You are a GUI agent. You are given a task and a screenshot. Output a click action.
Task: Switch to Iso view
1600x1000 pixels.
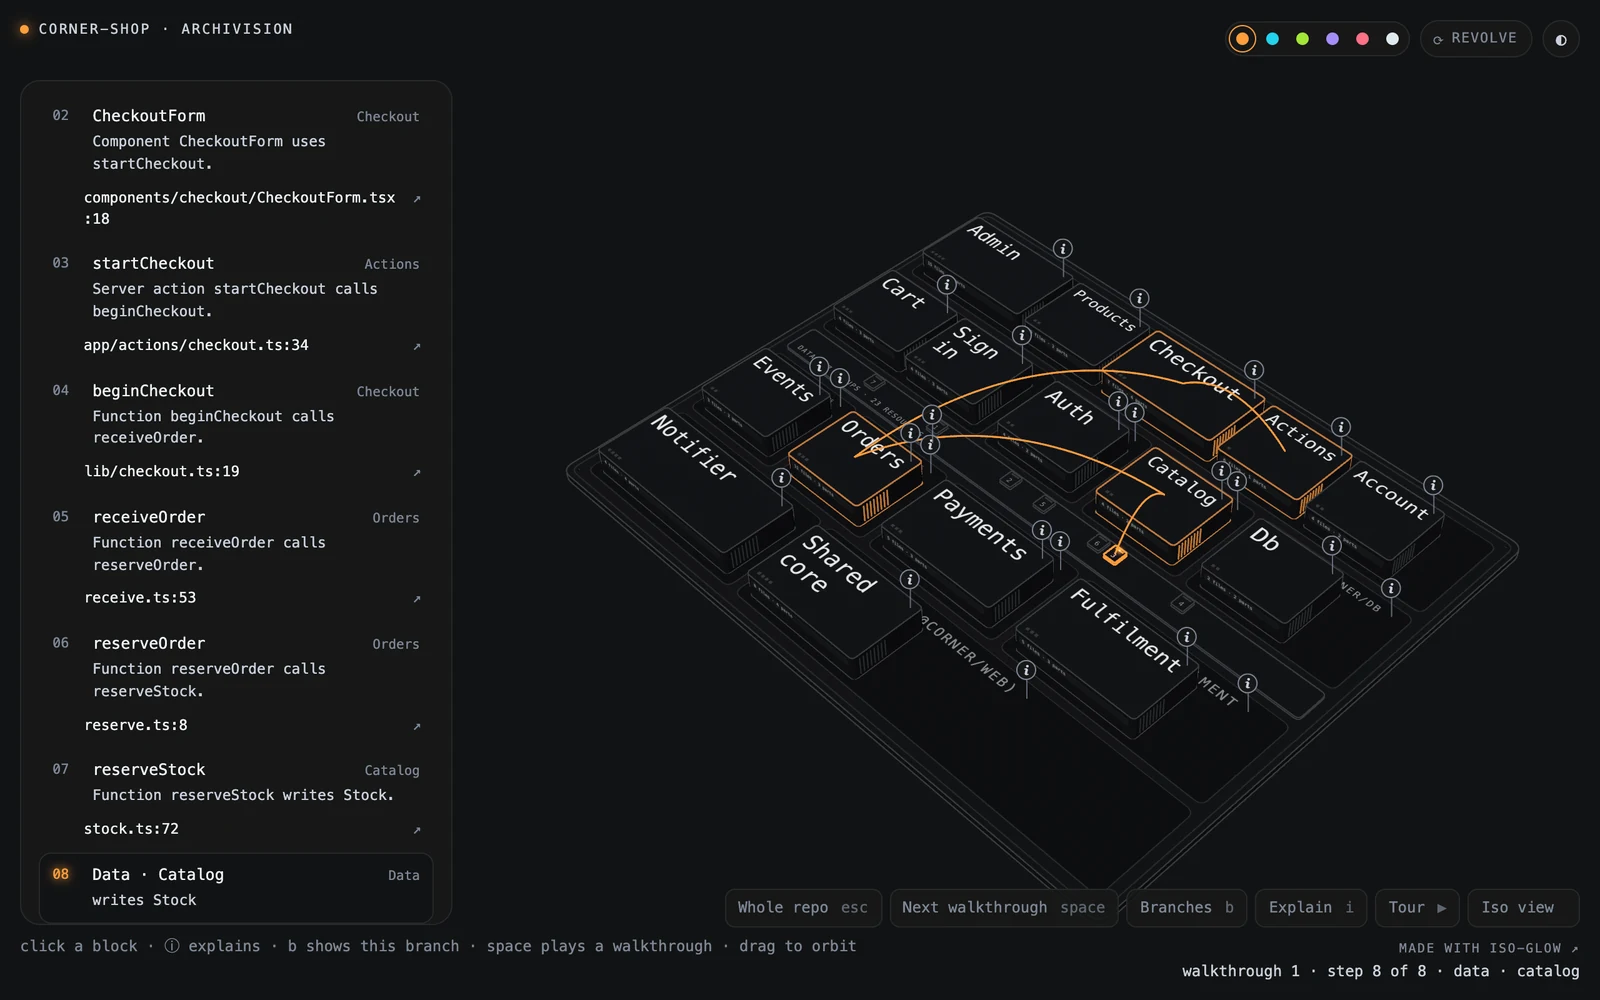1523,908
